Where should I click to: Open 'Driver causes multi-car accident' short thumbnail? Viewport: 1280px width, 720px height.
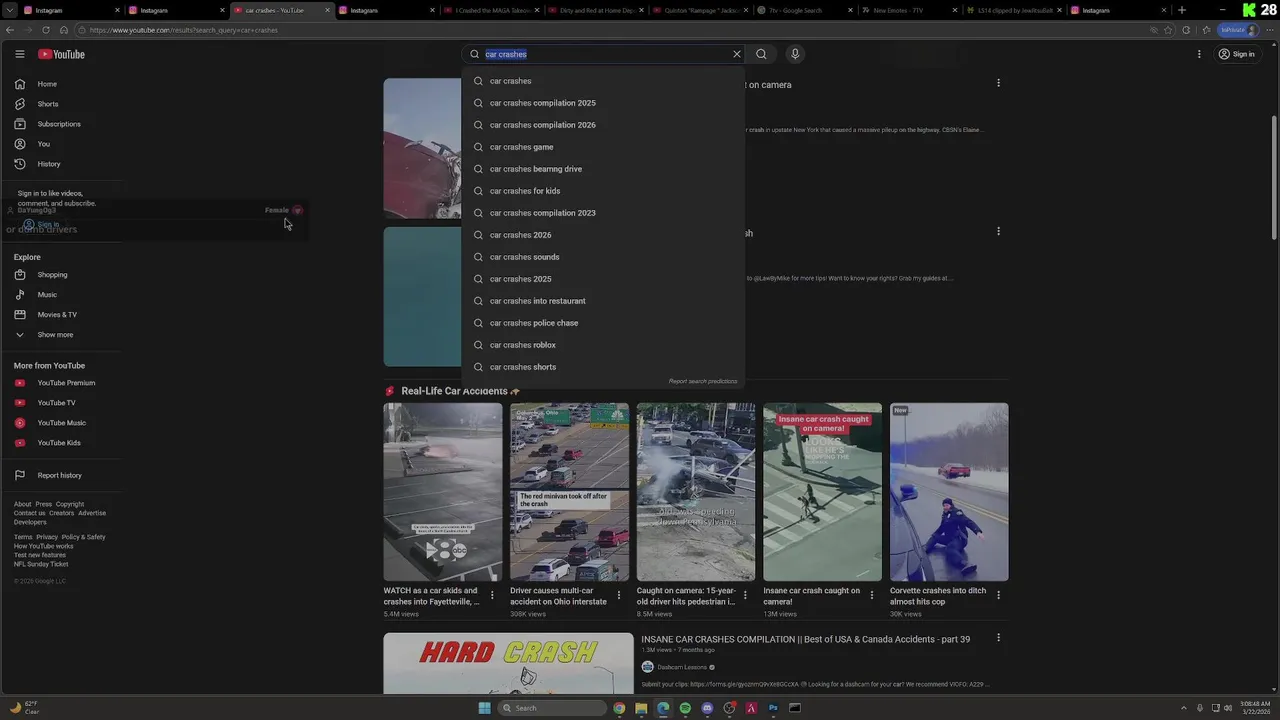[569, 492]
